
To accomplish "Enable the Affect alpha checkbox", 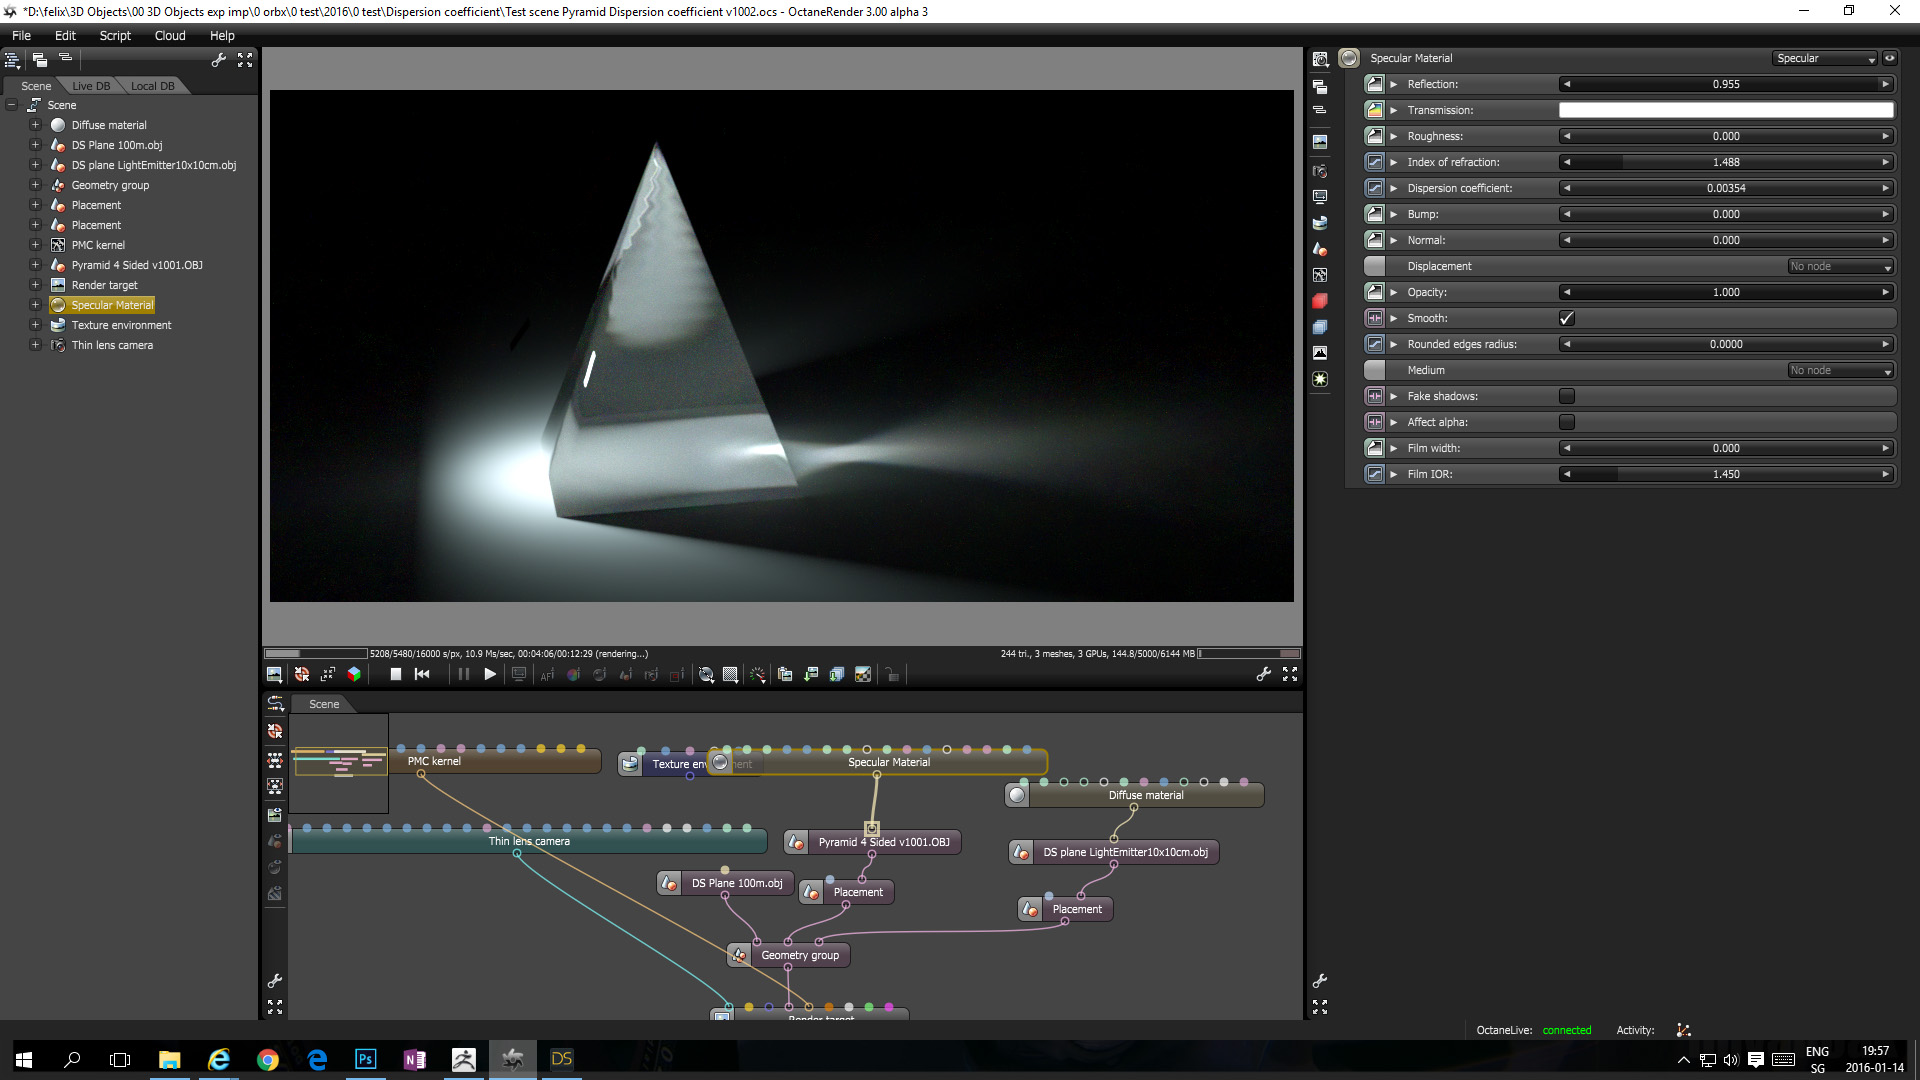I will tap(1567, 422).
